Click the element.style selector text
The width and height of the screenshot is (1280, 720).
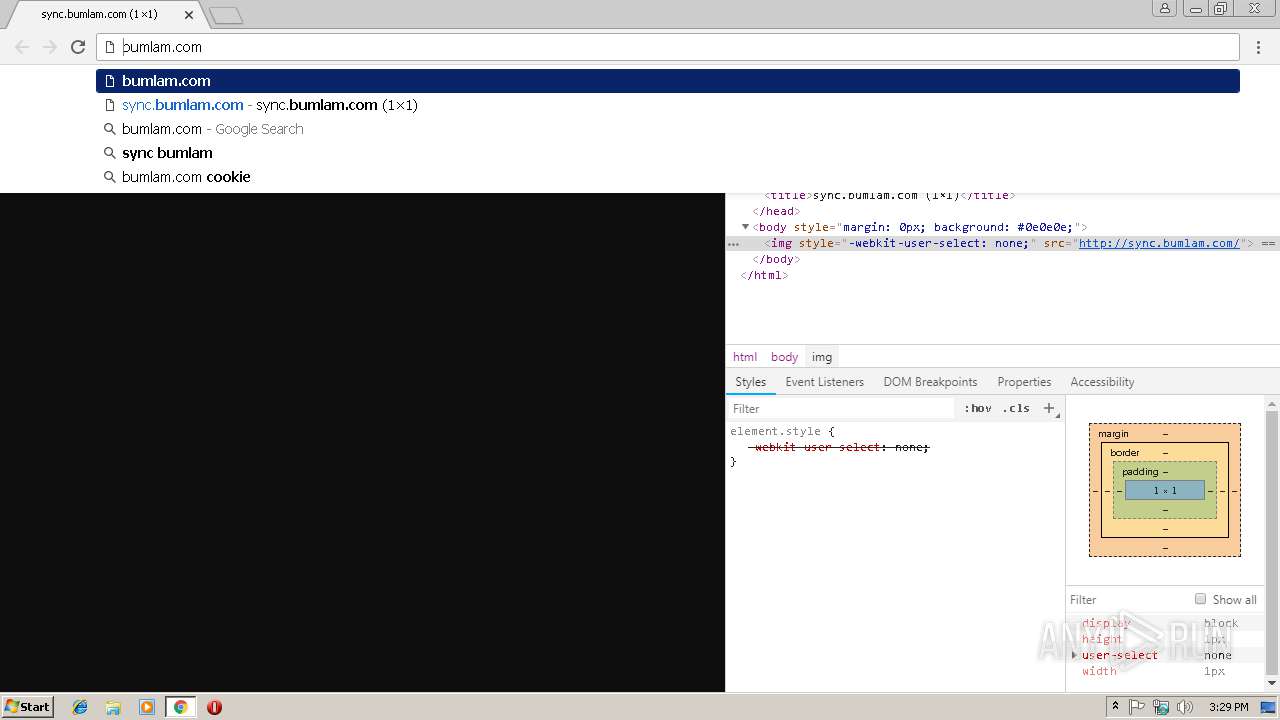pyautogui.click(x=775, y=431)
